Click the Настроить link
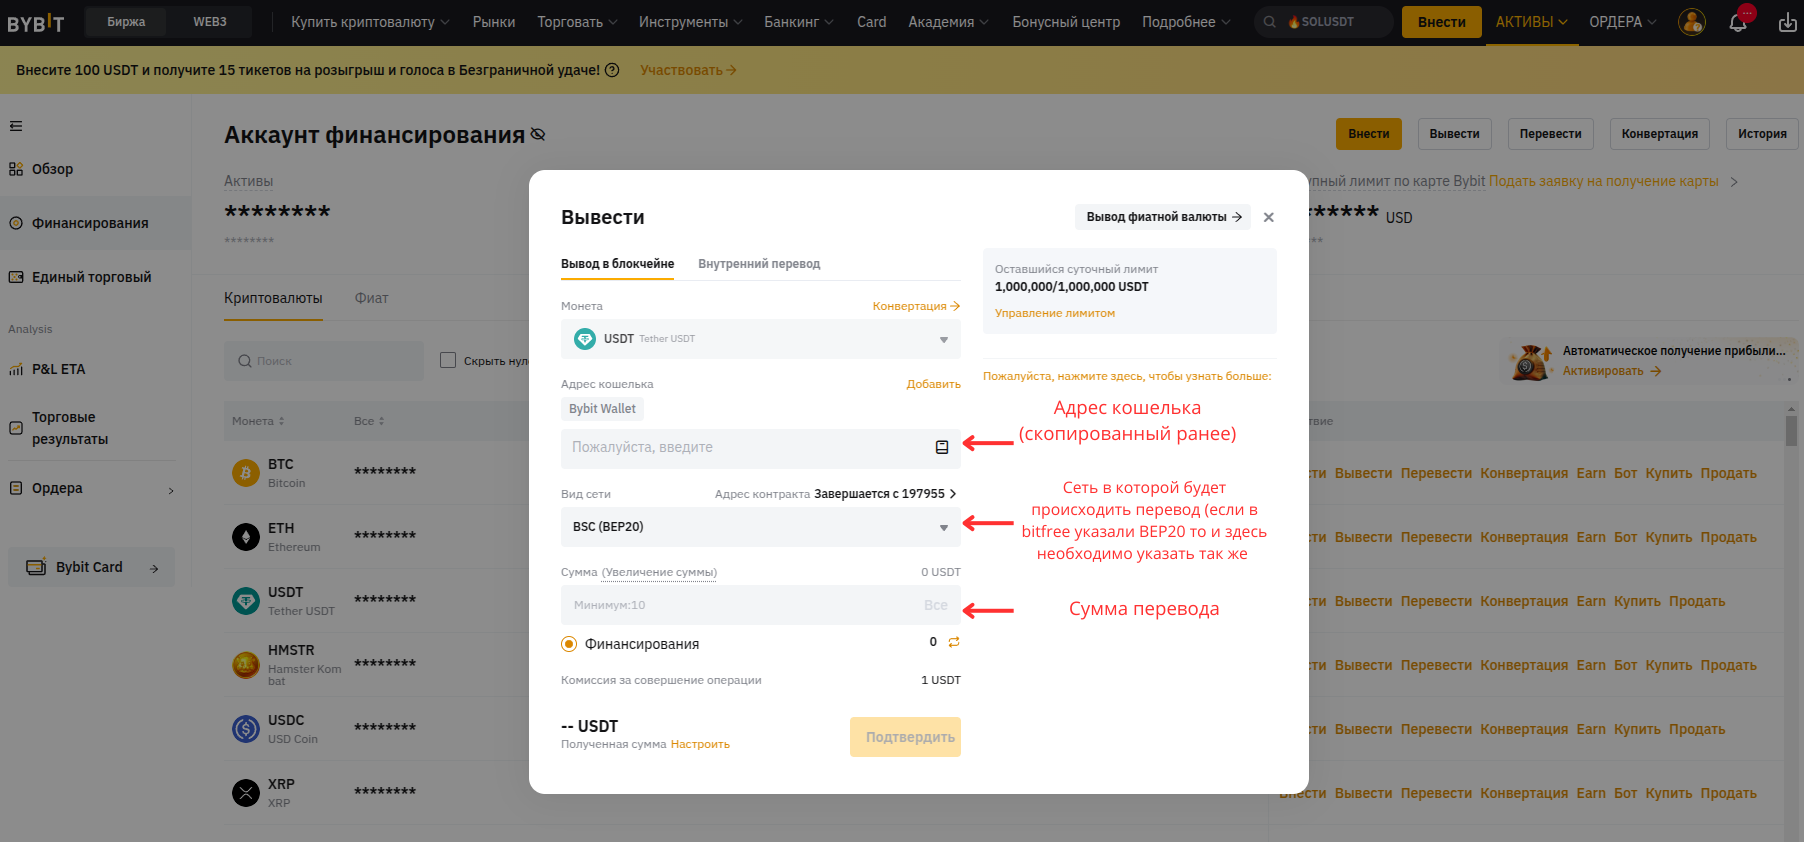The width and height of the screenshot is (1804, 842). tap(700, 744)
